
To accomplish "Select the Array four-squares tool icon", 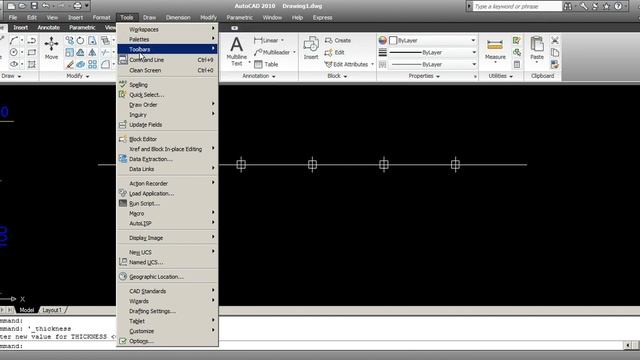I will [92, 64].
